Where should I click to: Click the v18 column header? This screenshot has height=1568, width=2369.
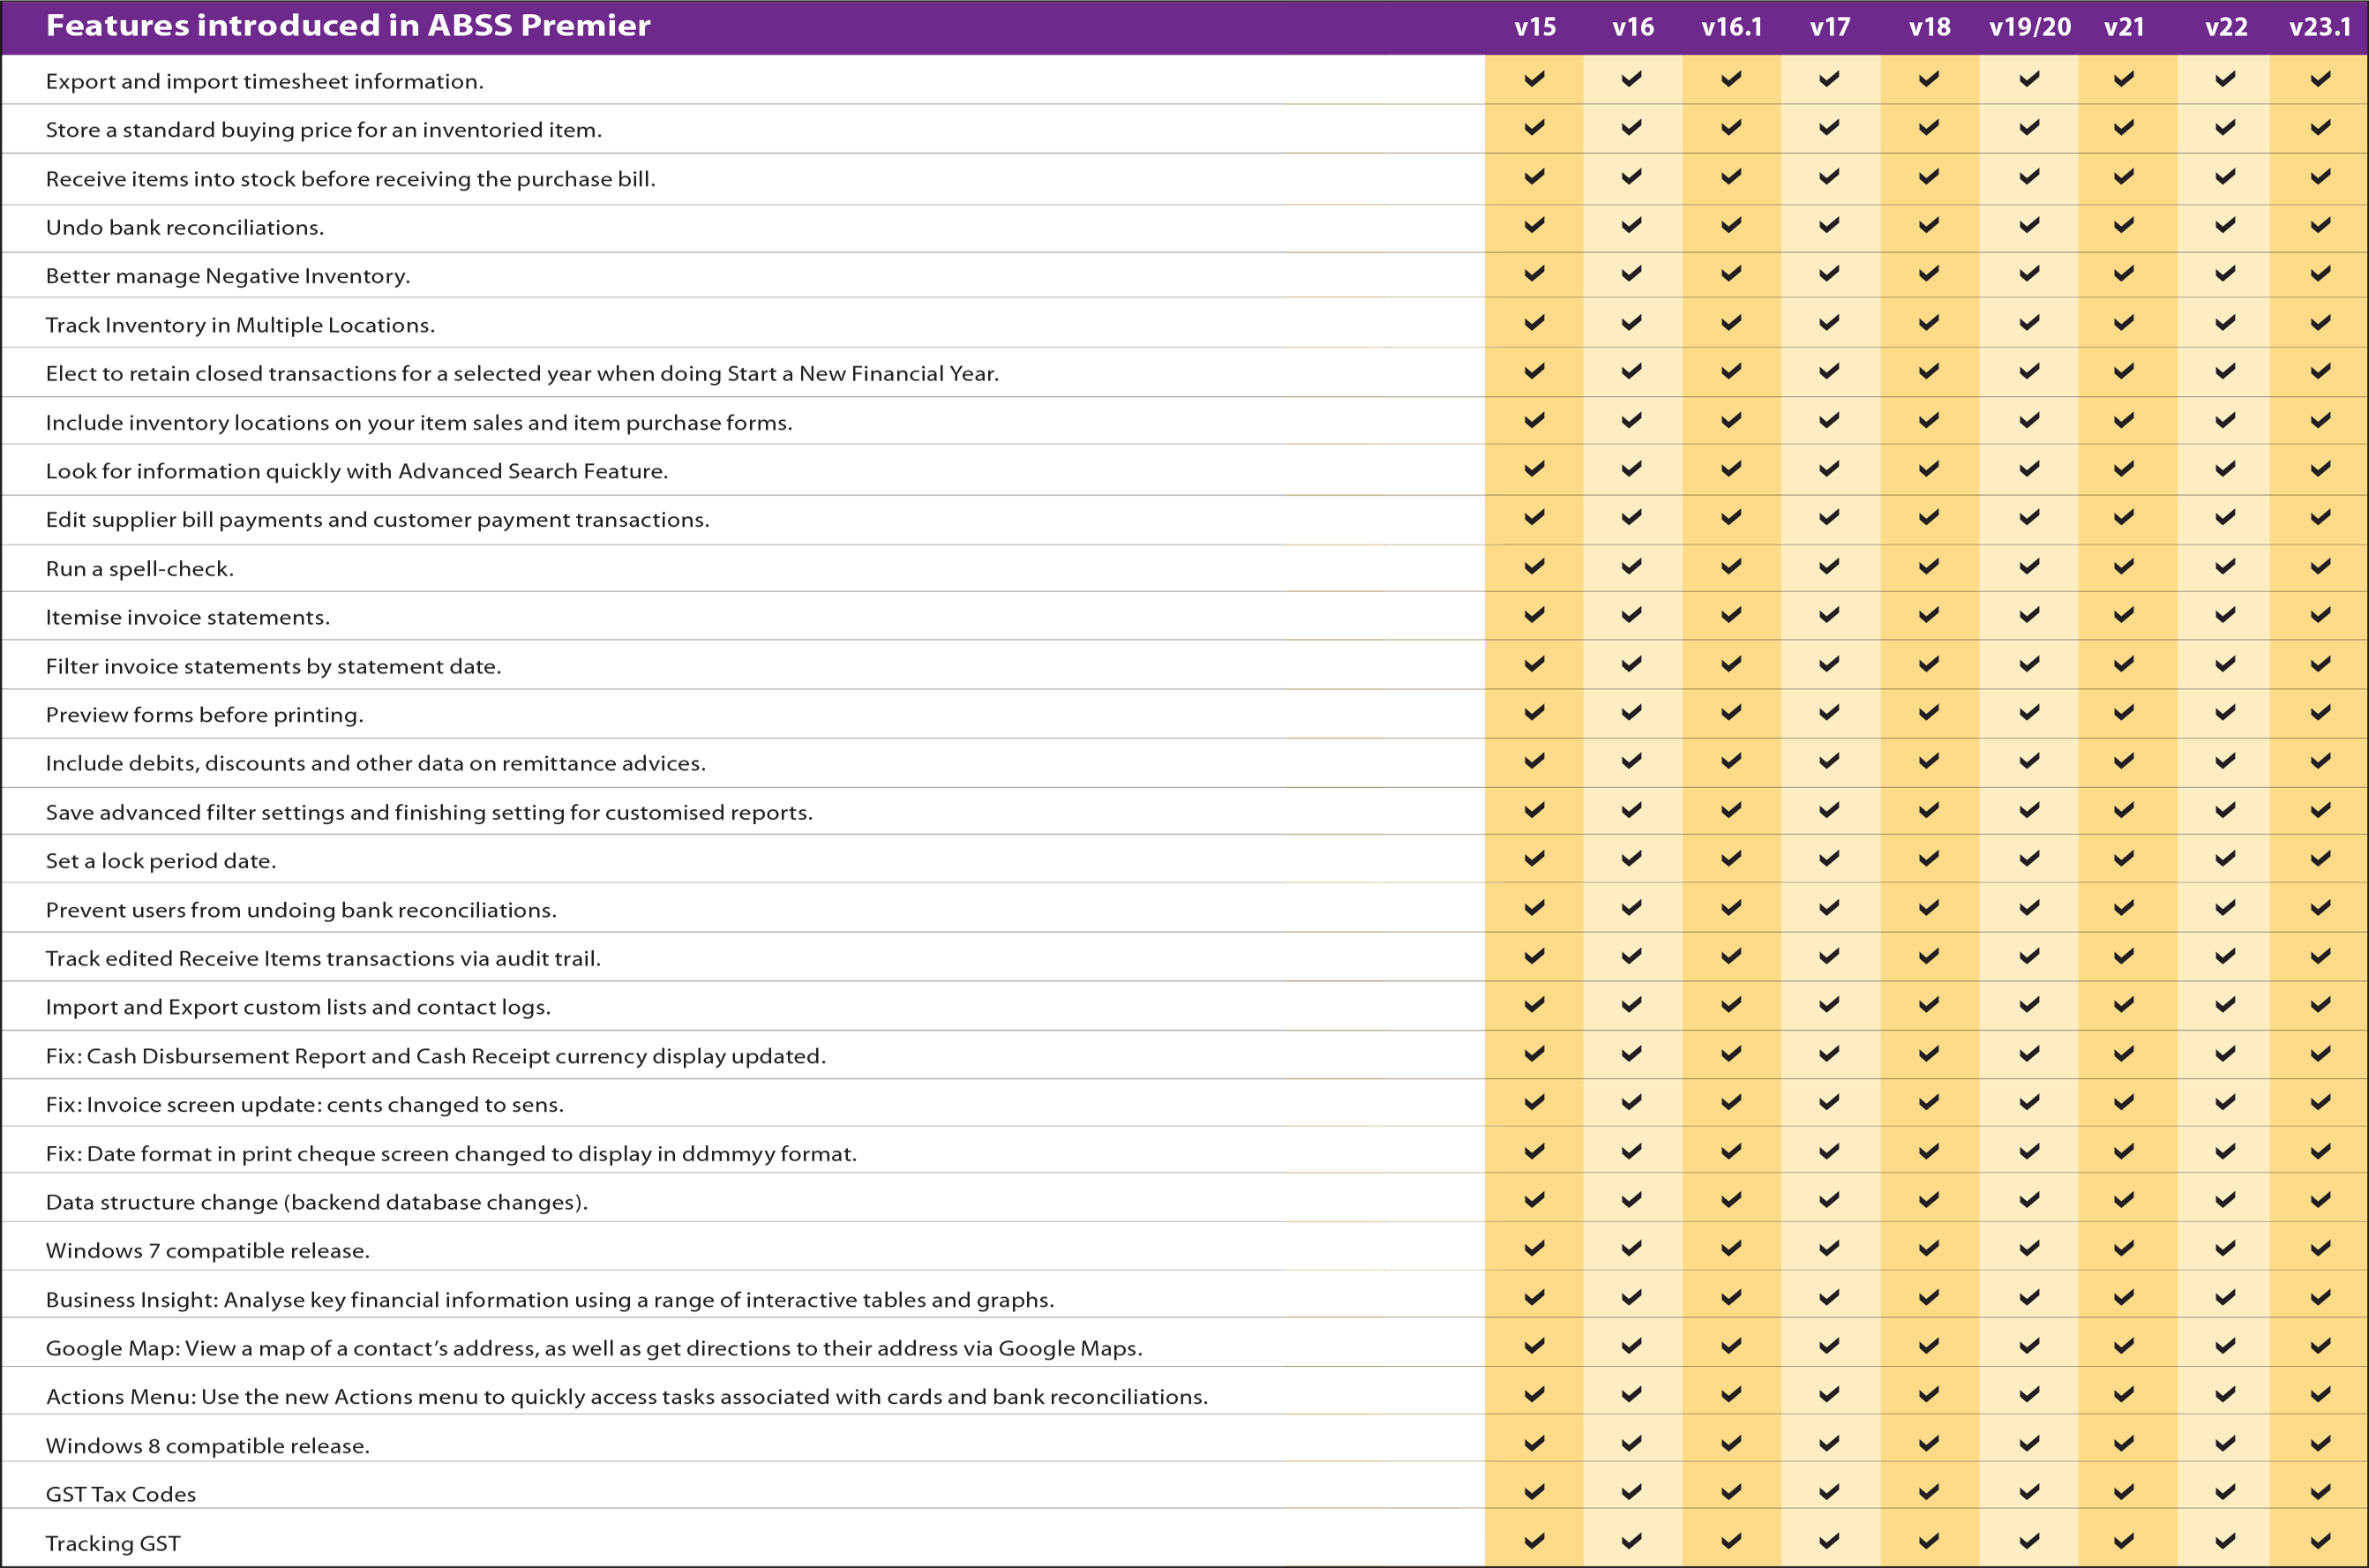click(x=1929, y=27)
